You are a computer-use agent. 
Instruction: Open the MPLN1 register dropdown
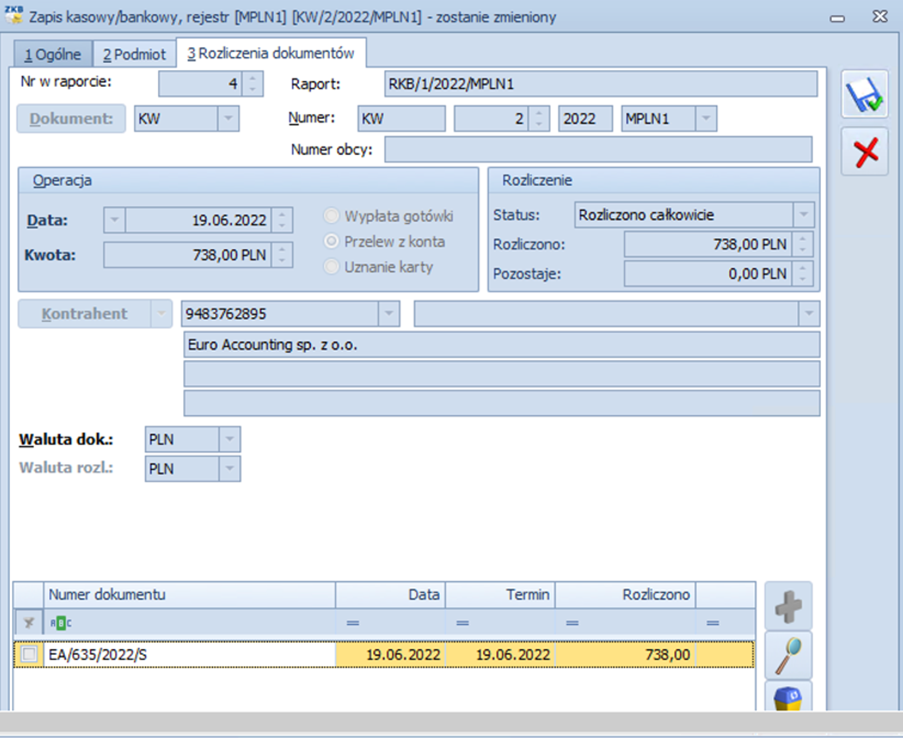705,119
